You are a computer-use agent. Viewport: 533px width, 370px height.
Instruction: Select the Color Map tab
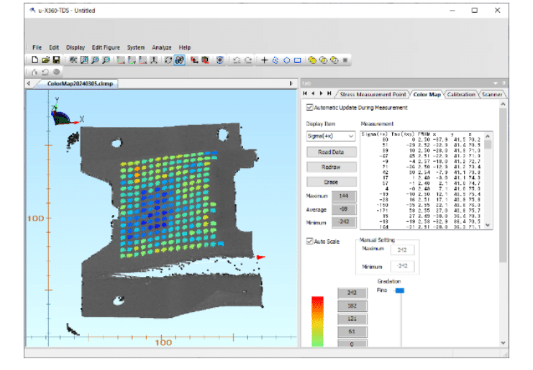coord(427,94)
